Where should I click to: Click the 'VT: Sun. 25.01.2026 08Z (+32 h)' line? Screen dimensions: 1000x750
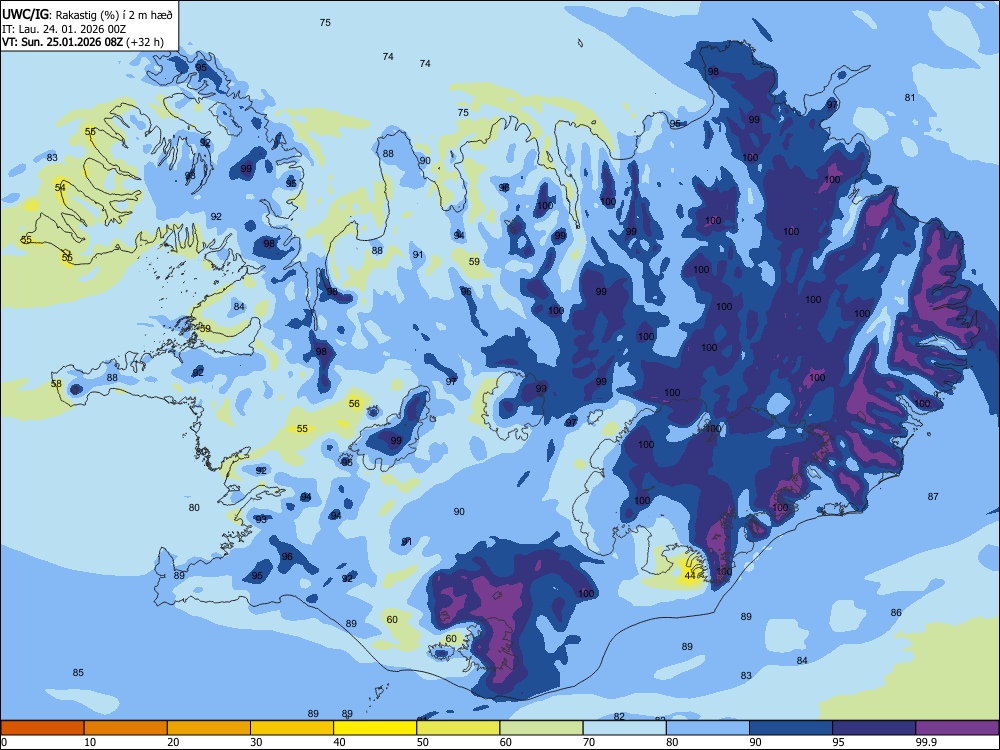pyautogui.click(x=82, y=42)
